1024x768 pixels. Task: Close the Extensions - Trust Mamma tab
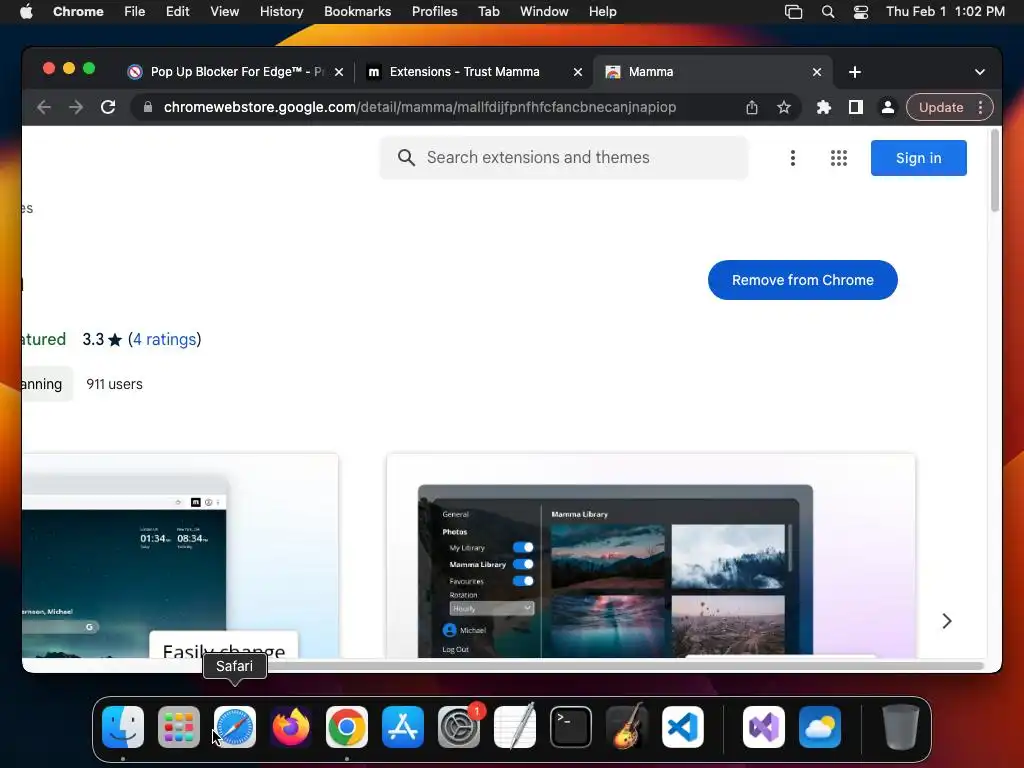[578, 72]
